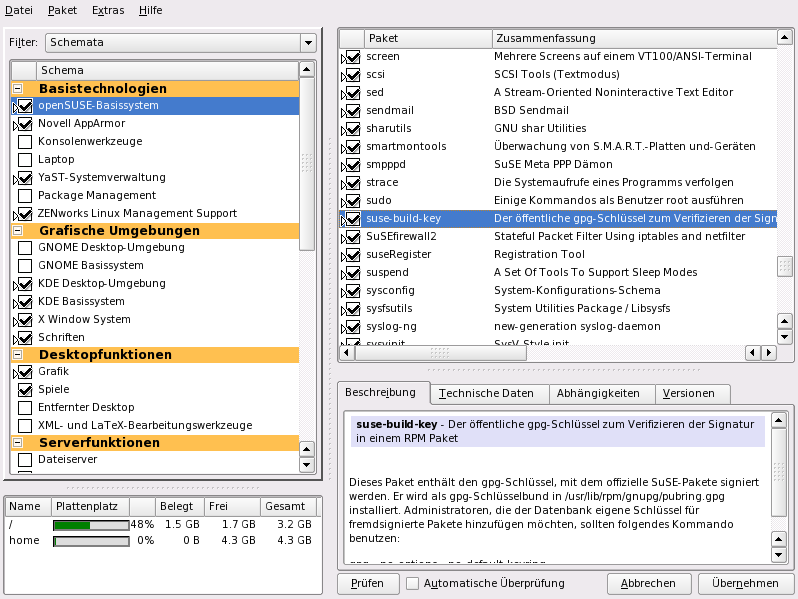Open the Extras menu
Screen dimensions: 798x599
pos(108,10)
